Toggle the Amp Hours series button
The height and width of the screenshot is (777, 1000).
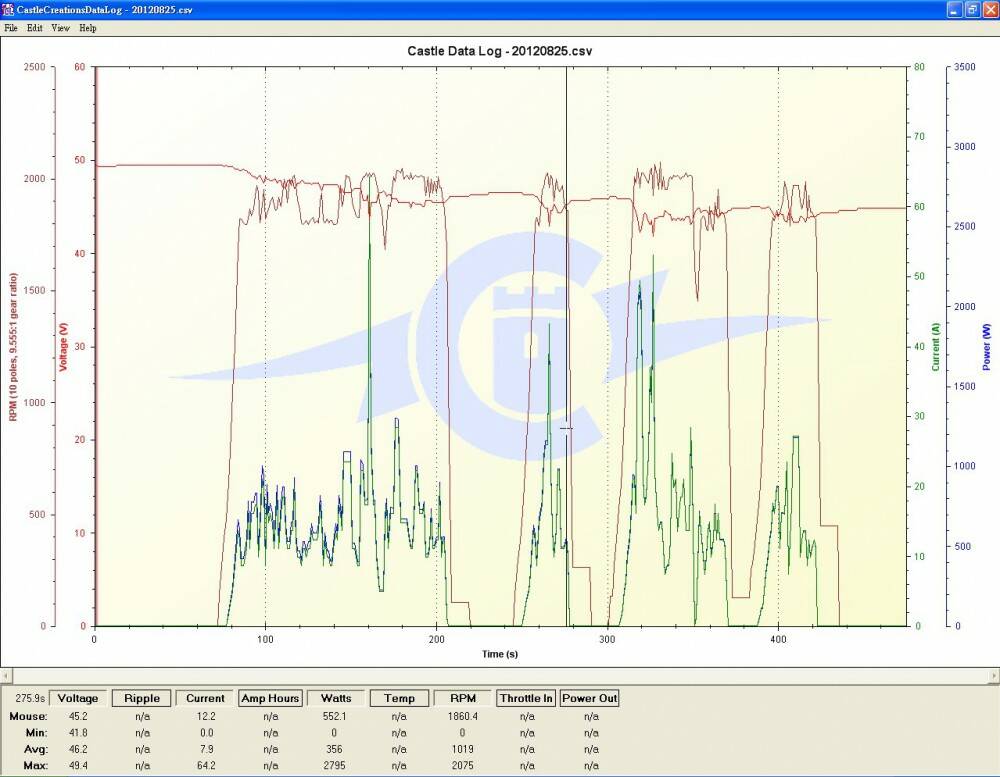[x=270, y=698]
